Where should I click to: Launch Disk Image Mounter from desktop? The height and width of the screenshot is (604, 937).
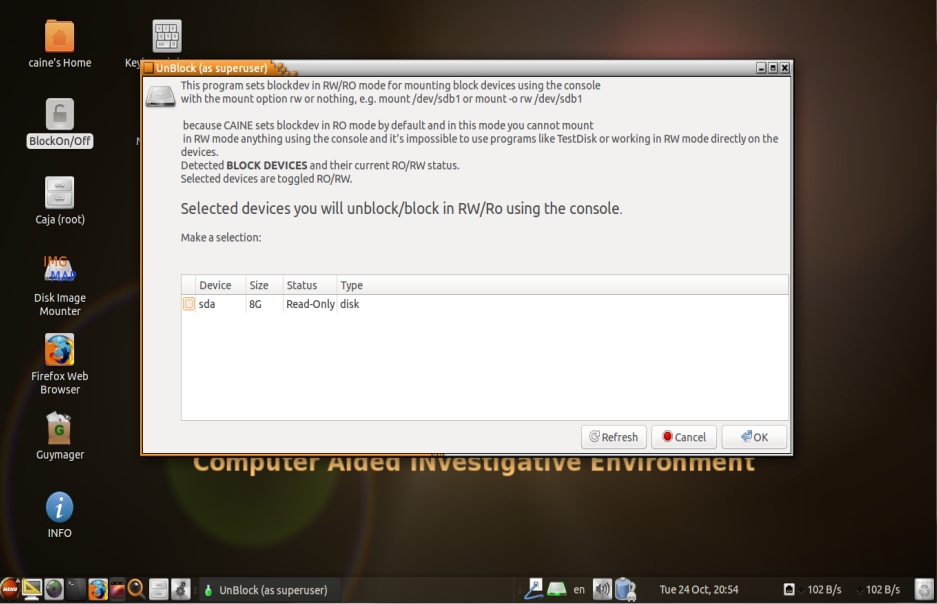[59, 269]
